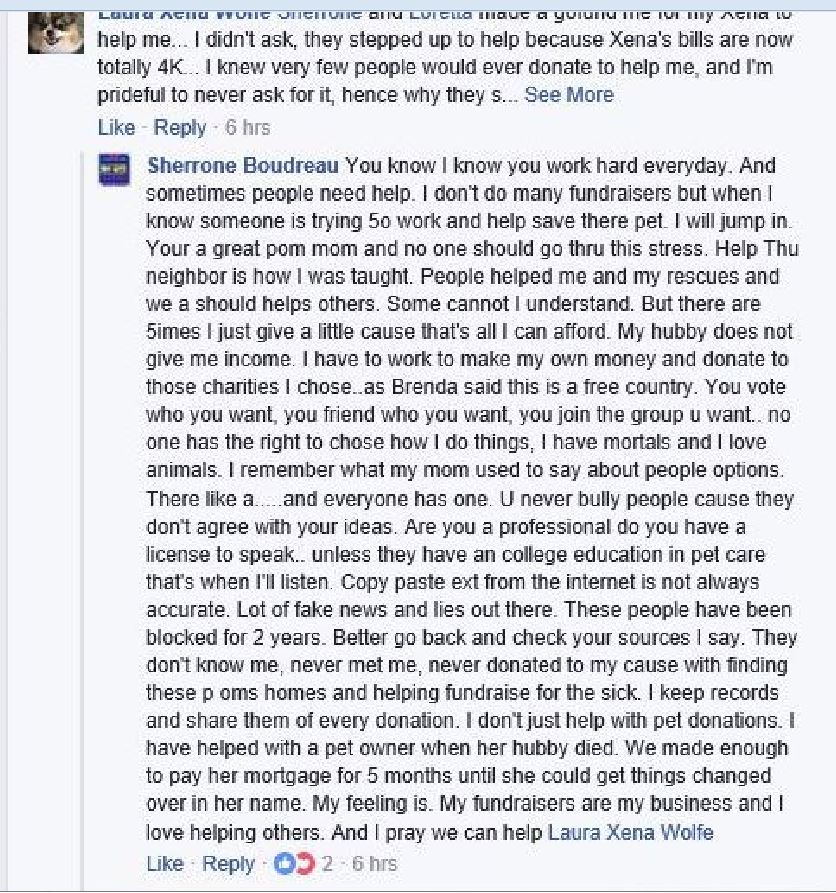Click the red love reaction icon
The width and height of the screenshot is (836, 893).
[x=306, y=864]
